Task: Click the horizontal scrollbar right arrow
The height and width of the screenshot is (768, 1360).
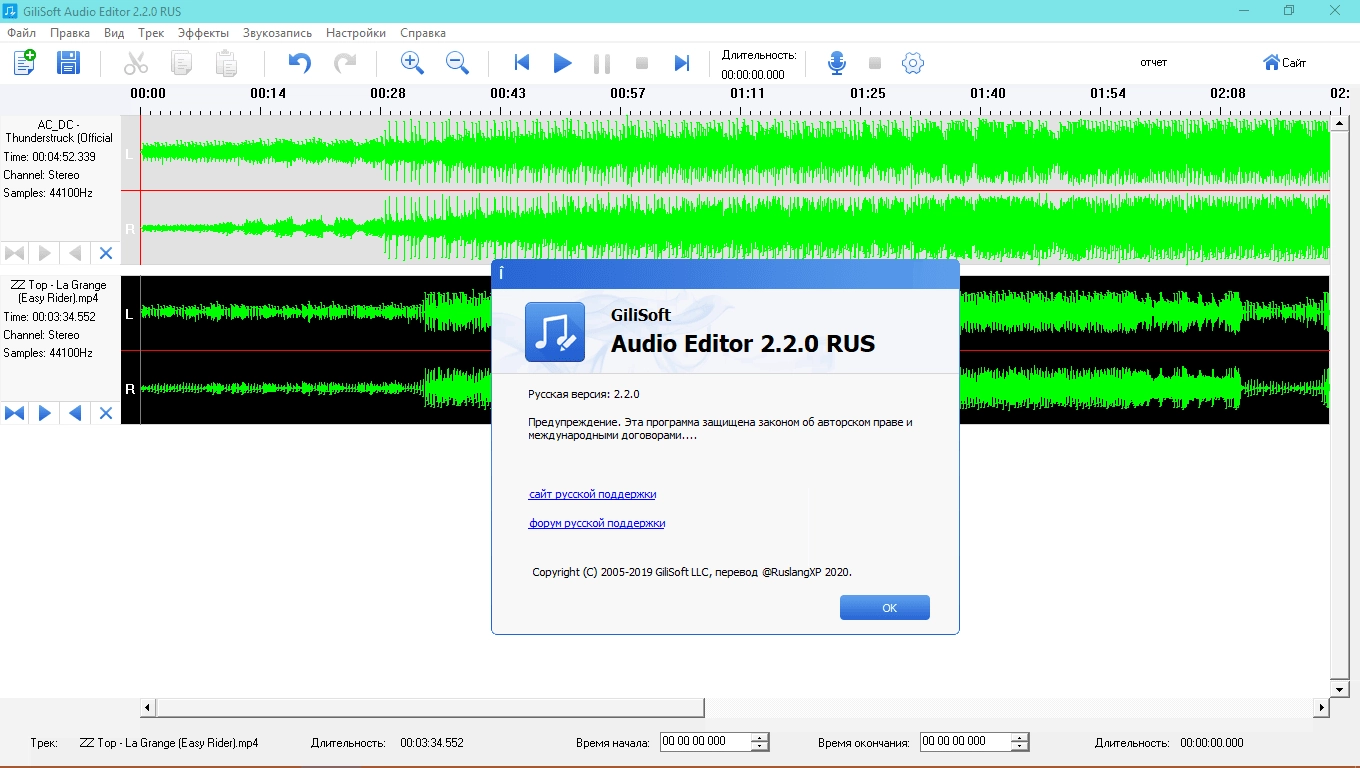Action: [1321, 708]
